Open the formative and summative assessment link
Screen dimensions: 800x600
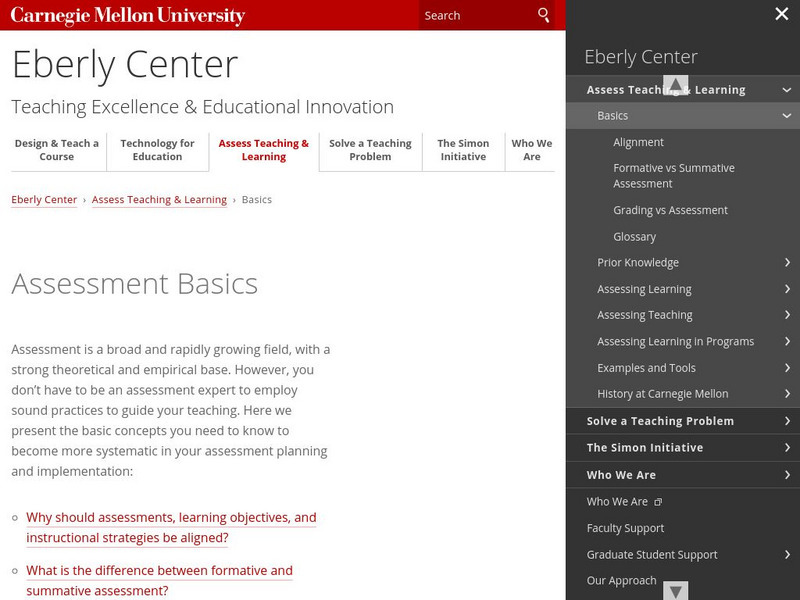coord(159,580)
